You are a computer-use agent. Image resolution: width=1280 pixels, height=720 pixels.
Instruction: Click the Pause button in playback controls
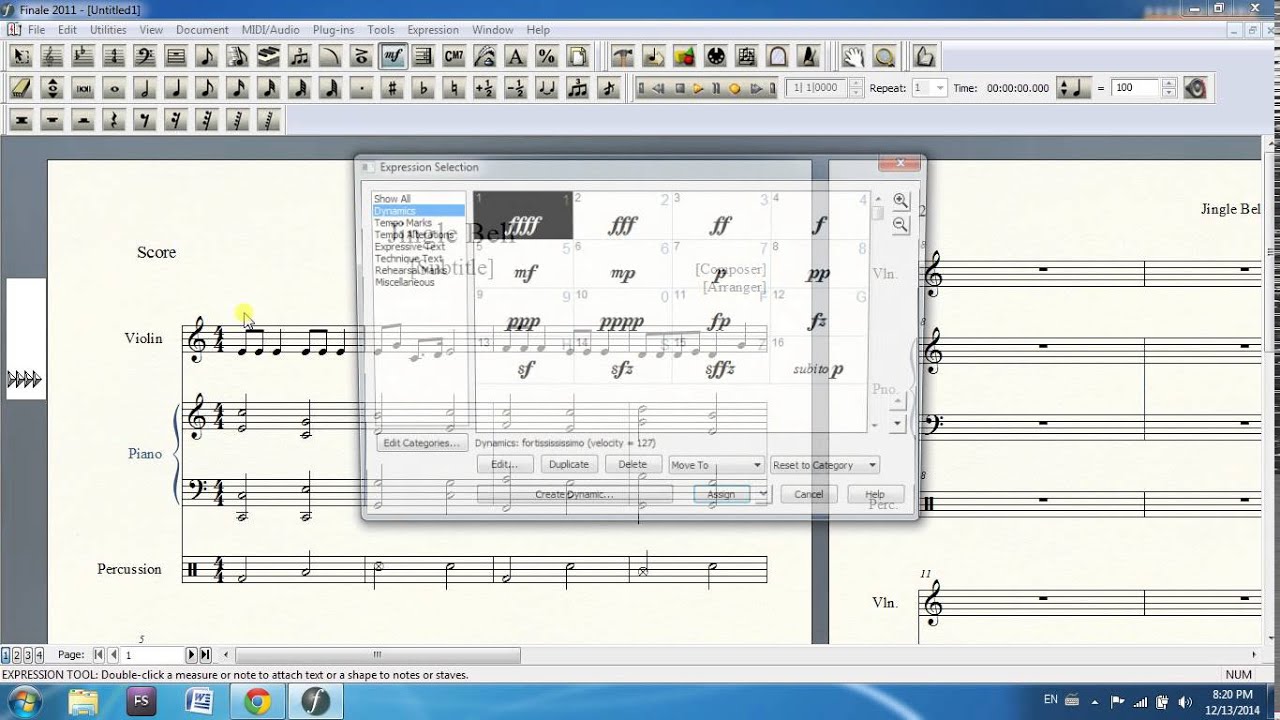716,88
